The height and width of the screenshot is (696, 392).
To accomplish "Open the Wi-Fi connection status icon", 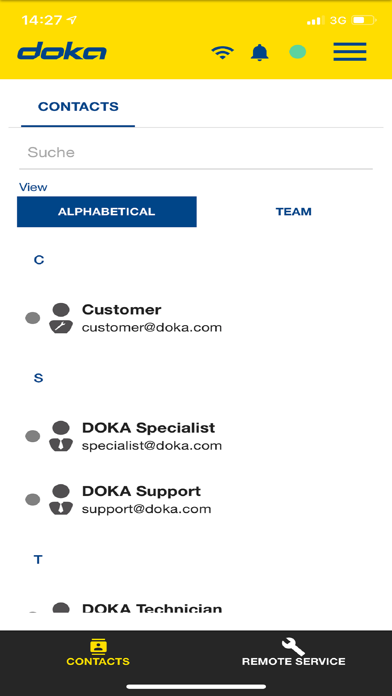I will tap(222, 52).
